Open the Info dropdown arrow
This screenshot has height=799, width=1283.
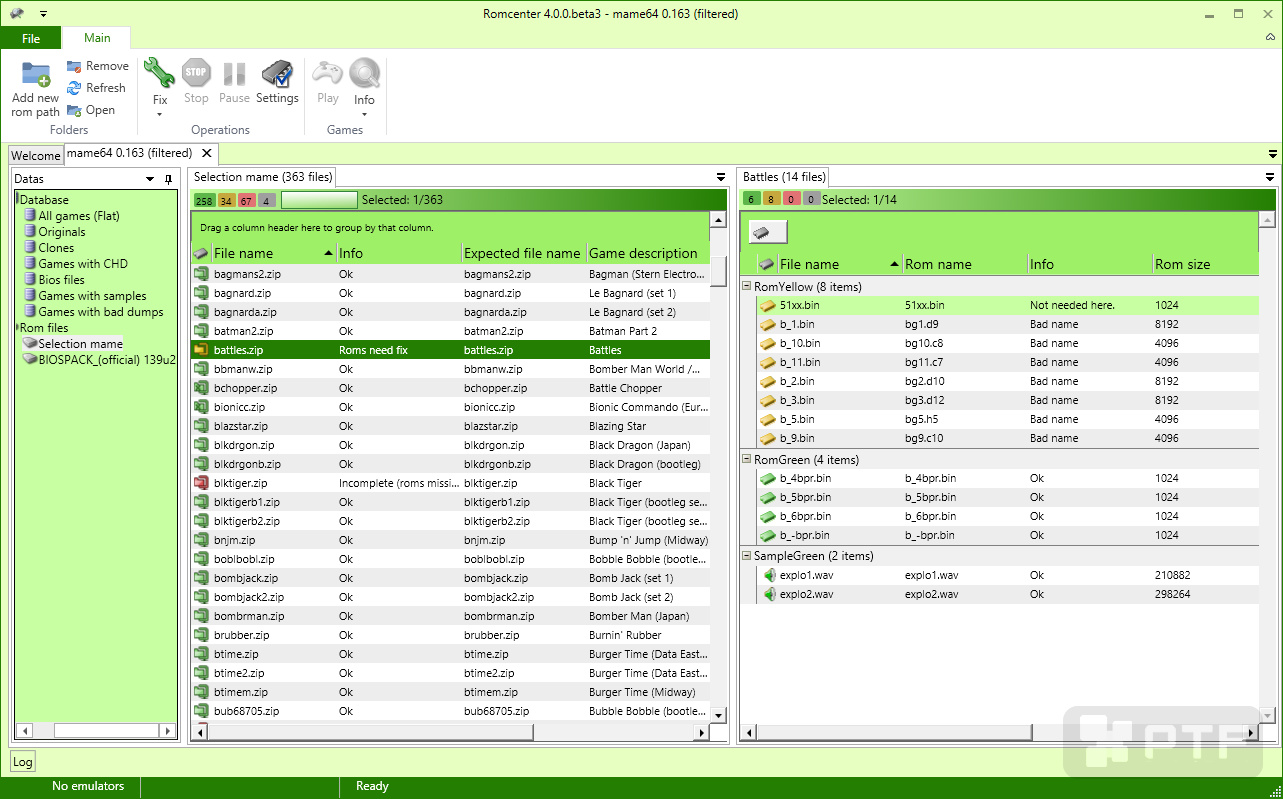coord(364,115)
